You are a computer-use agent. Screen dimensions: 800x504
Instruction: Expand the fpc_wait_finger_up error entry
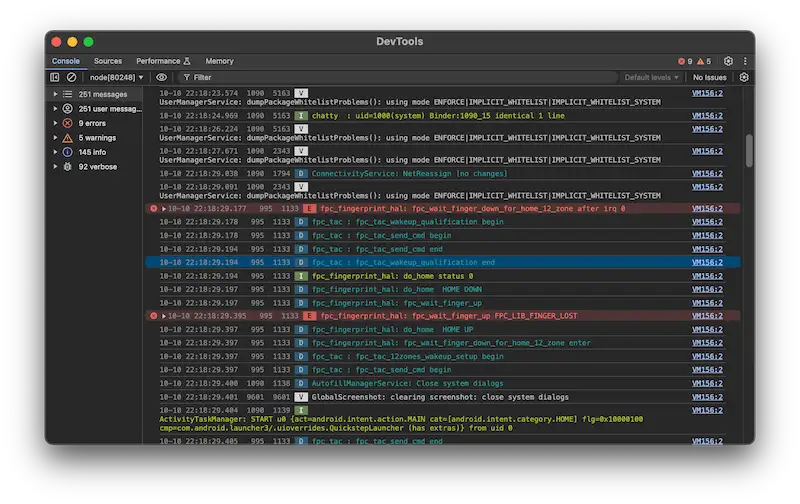[x=163, y=316]
